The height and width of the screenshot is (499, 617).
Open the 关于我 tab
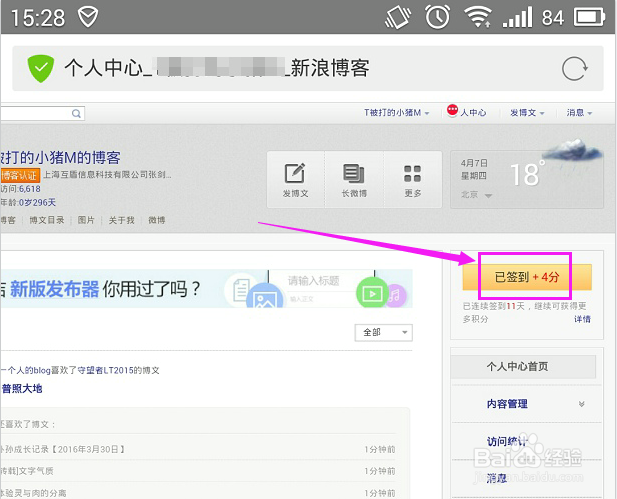(122, 220)
